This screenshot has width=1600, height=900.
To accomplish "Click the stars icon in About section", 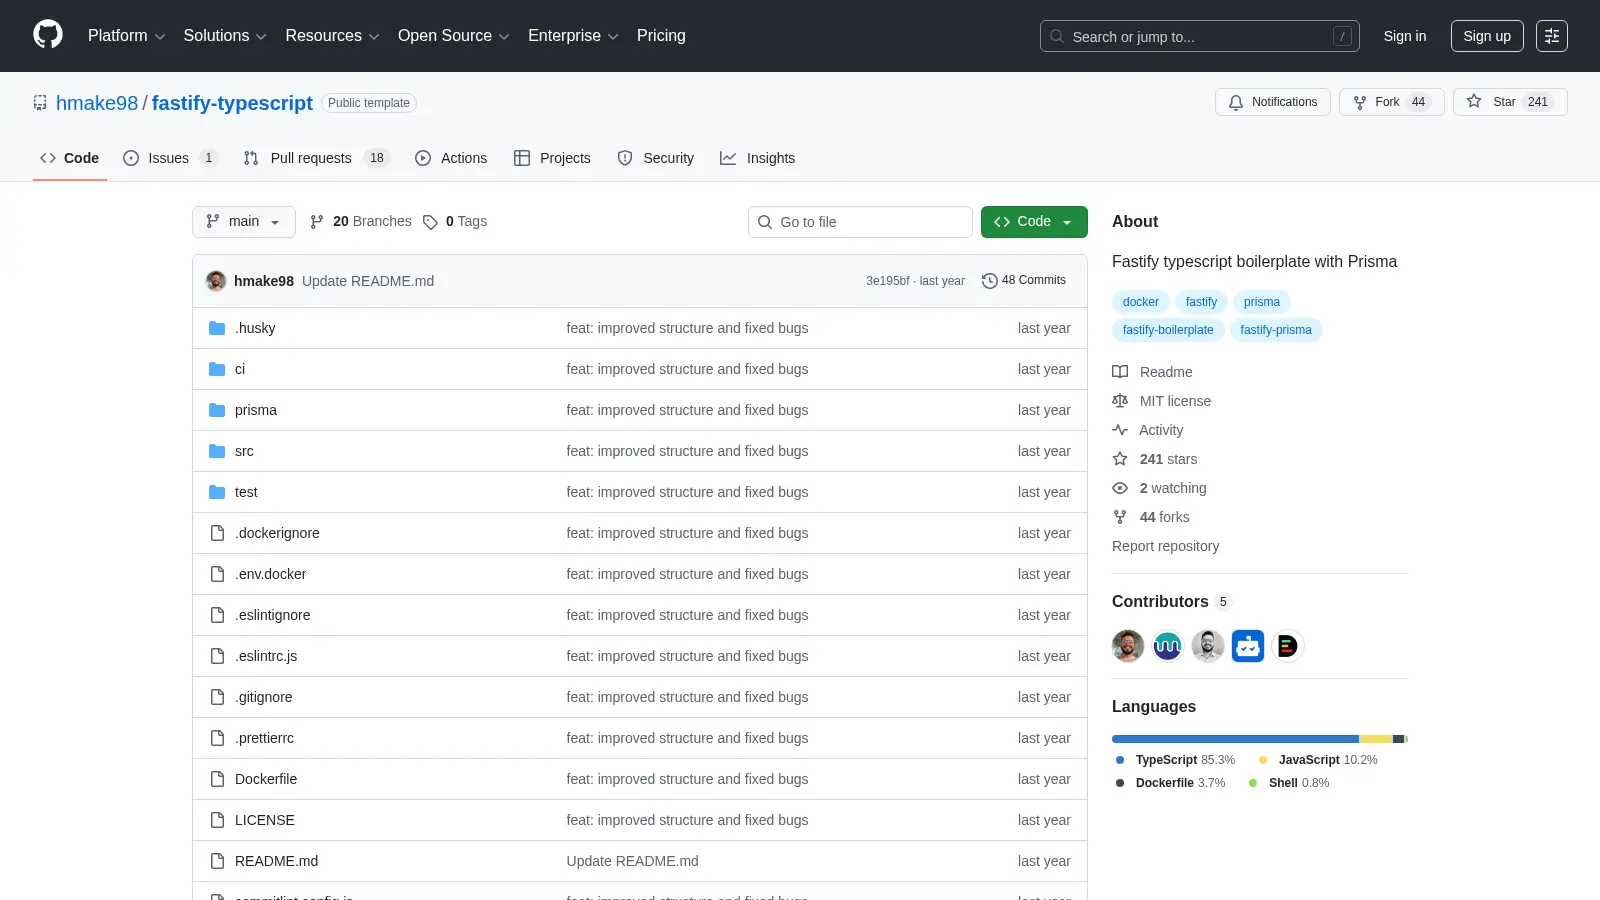I will click(x=1120, y=459).
